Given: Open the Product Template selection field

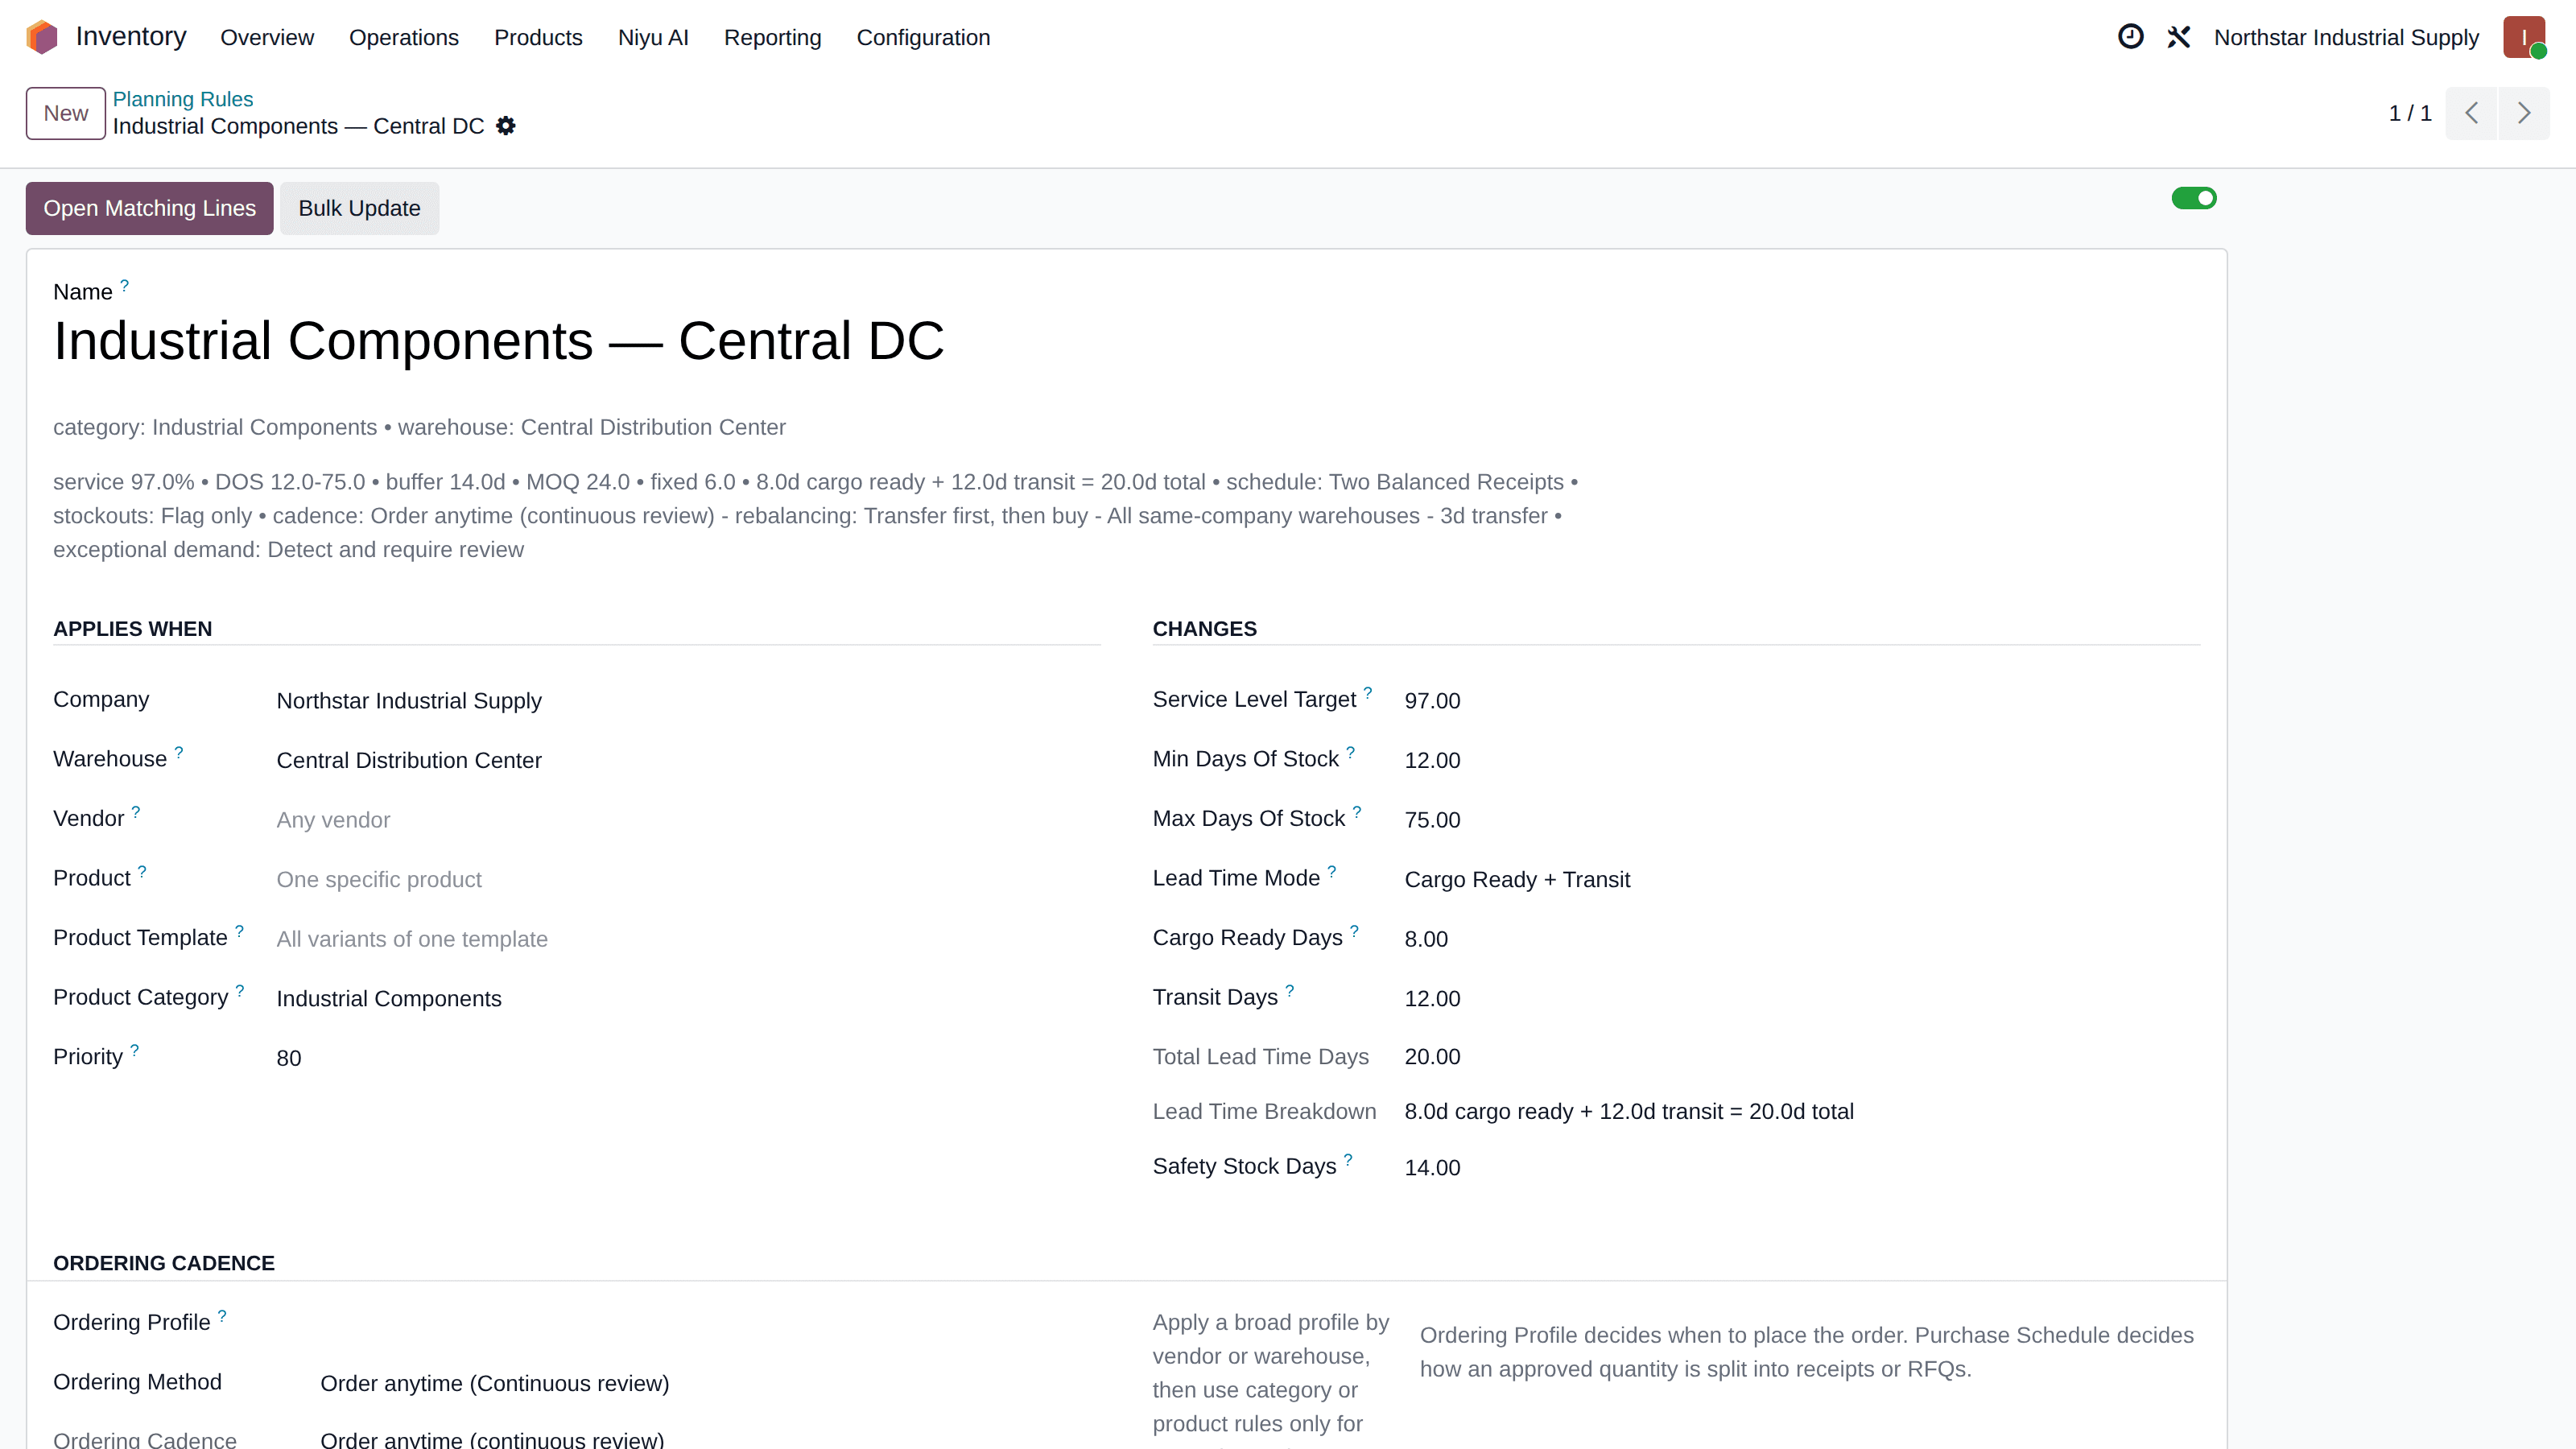Looking at the screenshot, I should point(688,939).
